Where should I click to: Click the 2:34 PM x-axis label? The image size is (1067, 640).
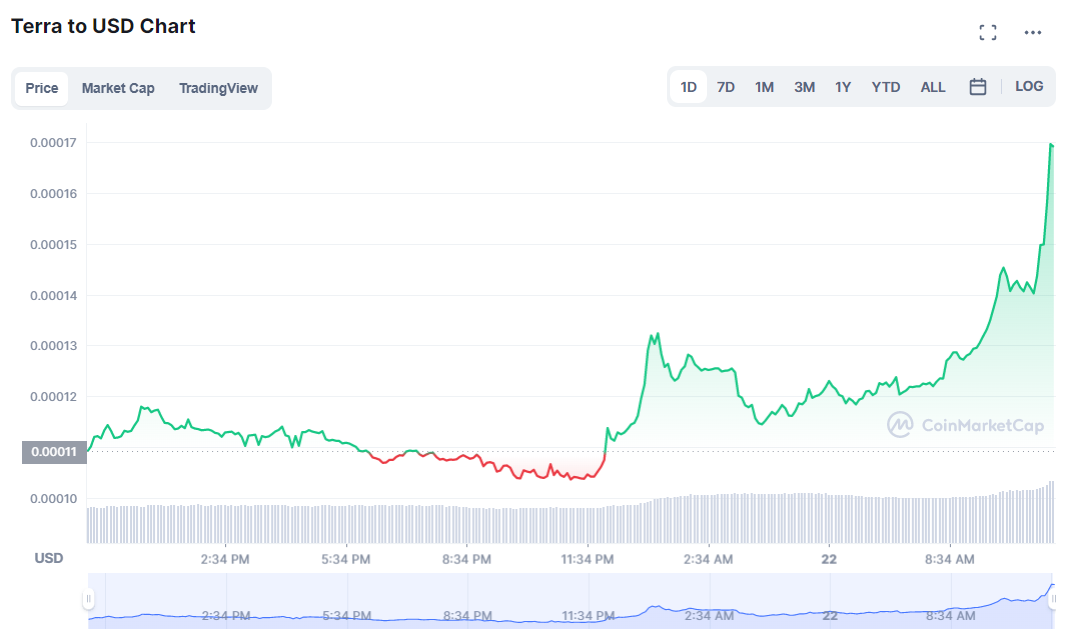225,560
